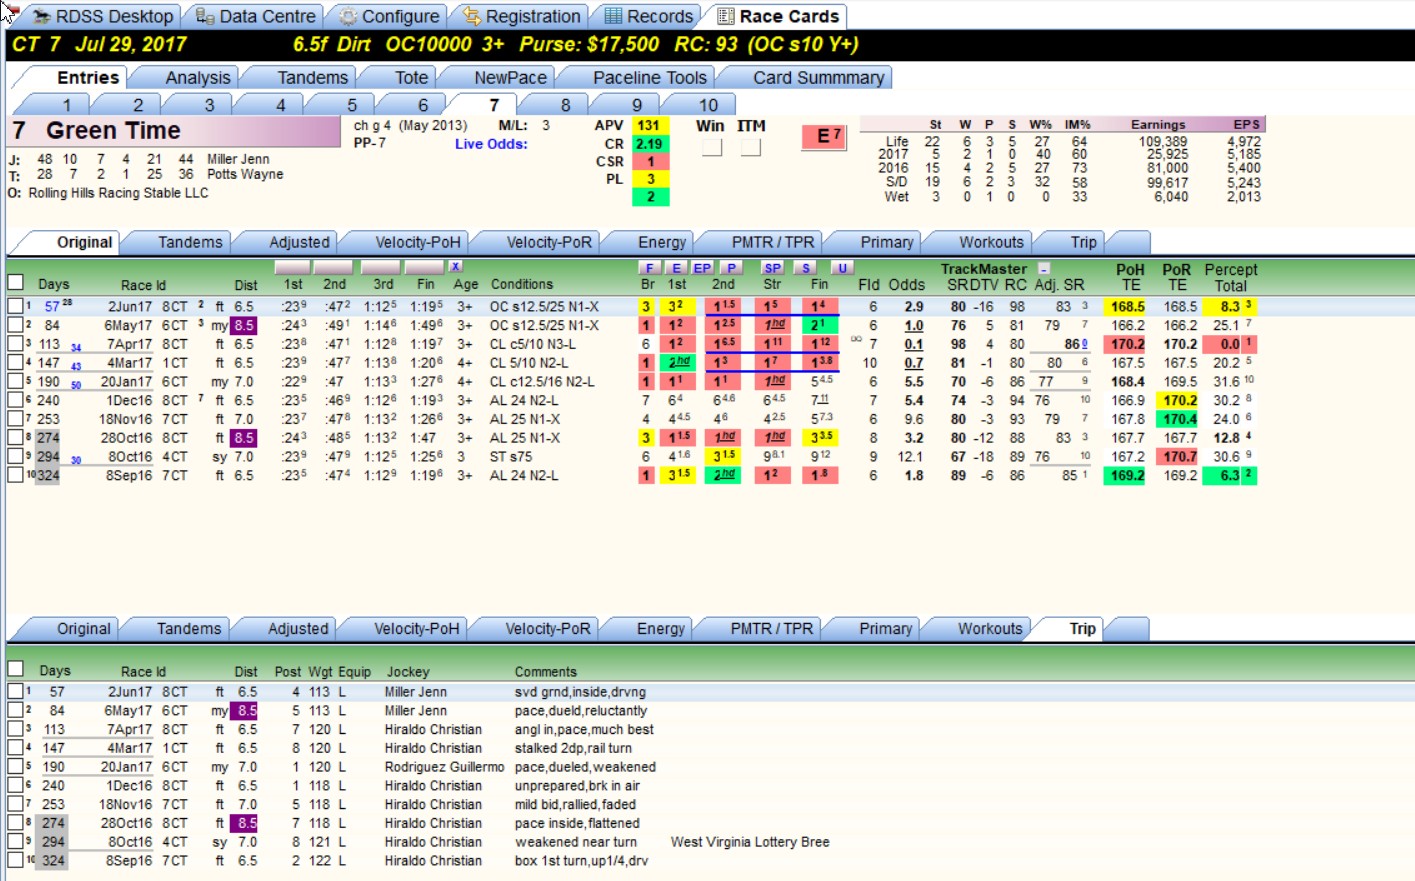Open the Data Centre database icon tab
This screenshot has width=1415, height=881.
pos(256,16)
